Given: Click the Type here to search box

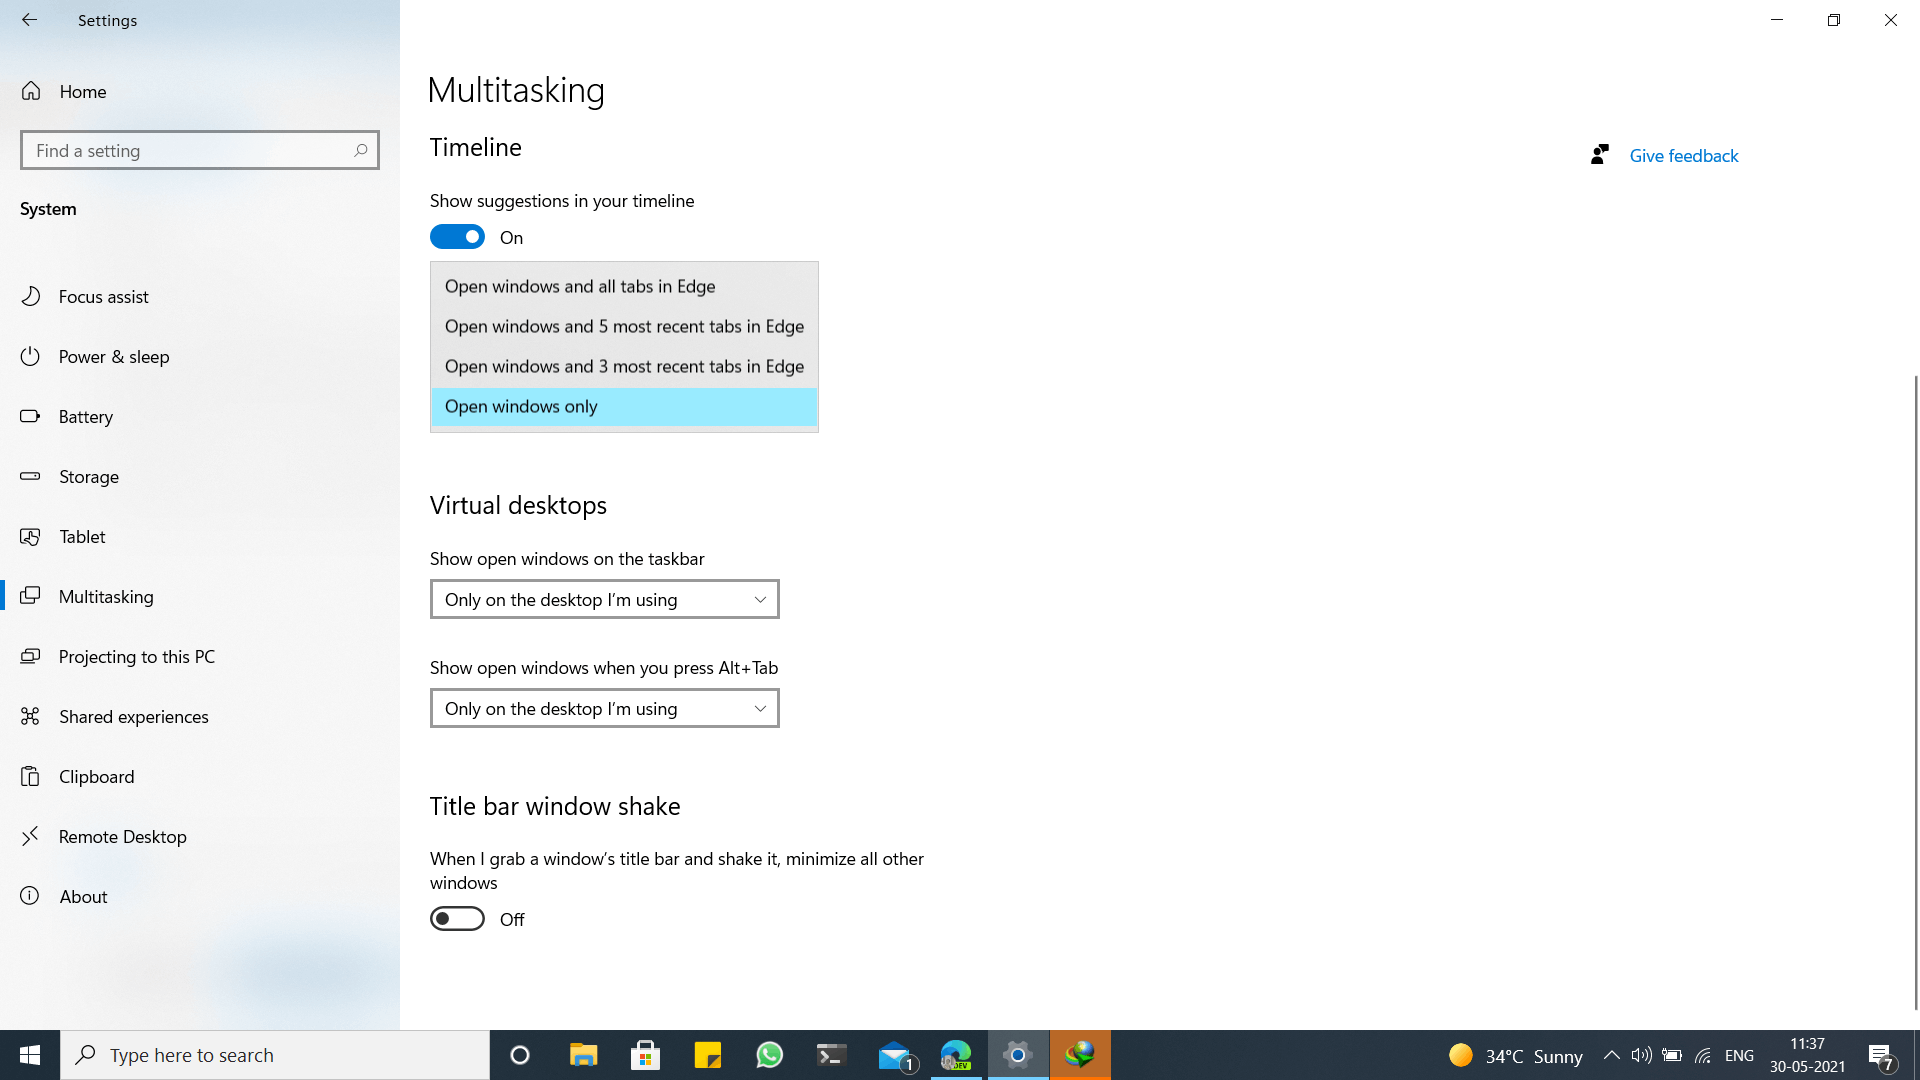Looking at the screenshot, I should click(275, 1055).
